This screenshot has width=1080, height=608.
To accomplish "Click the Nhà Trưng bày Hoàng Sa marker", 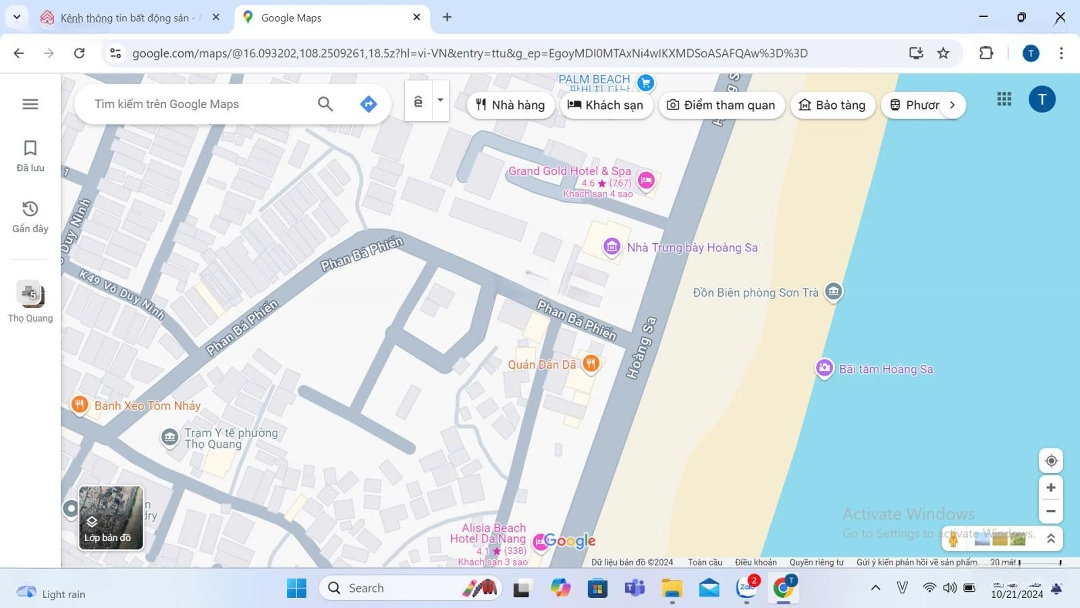I will click(x=611, y=247).
